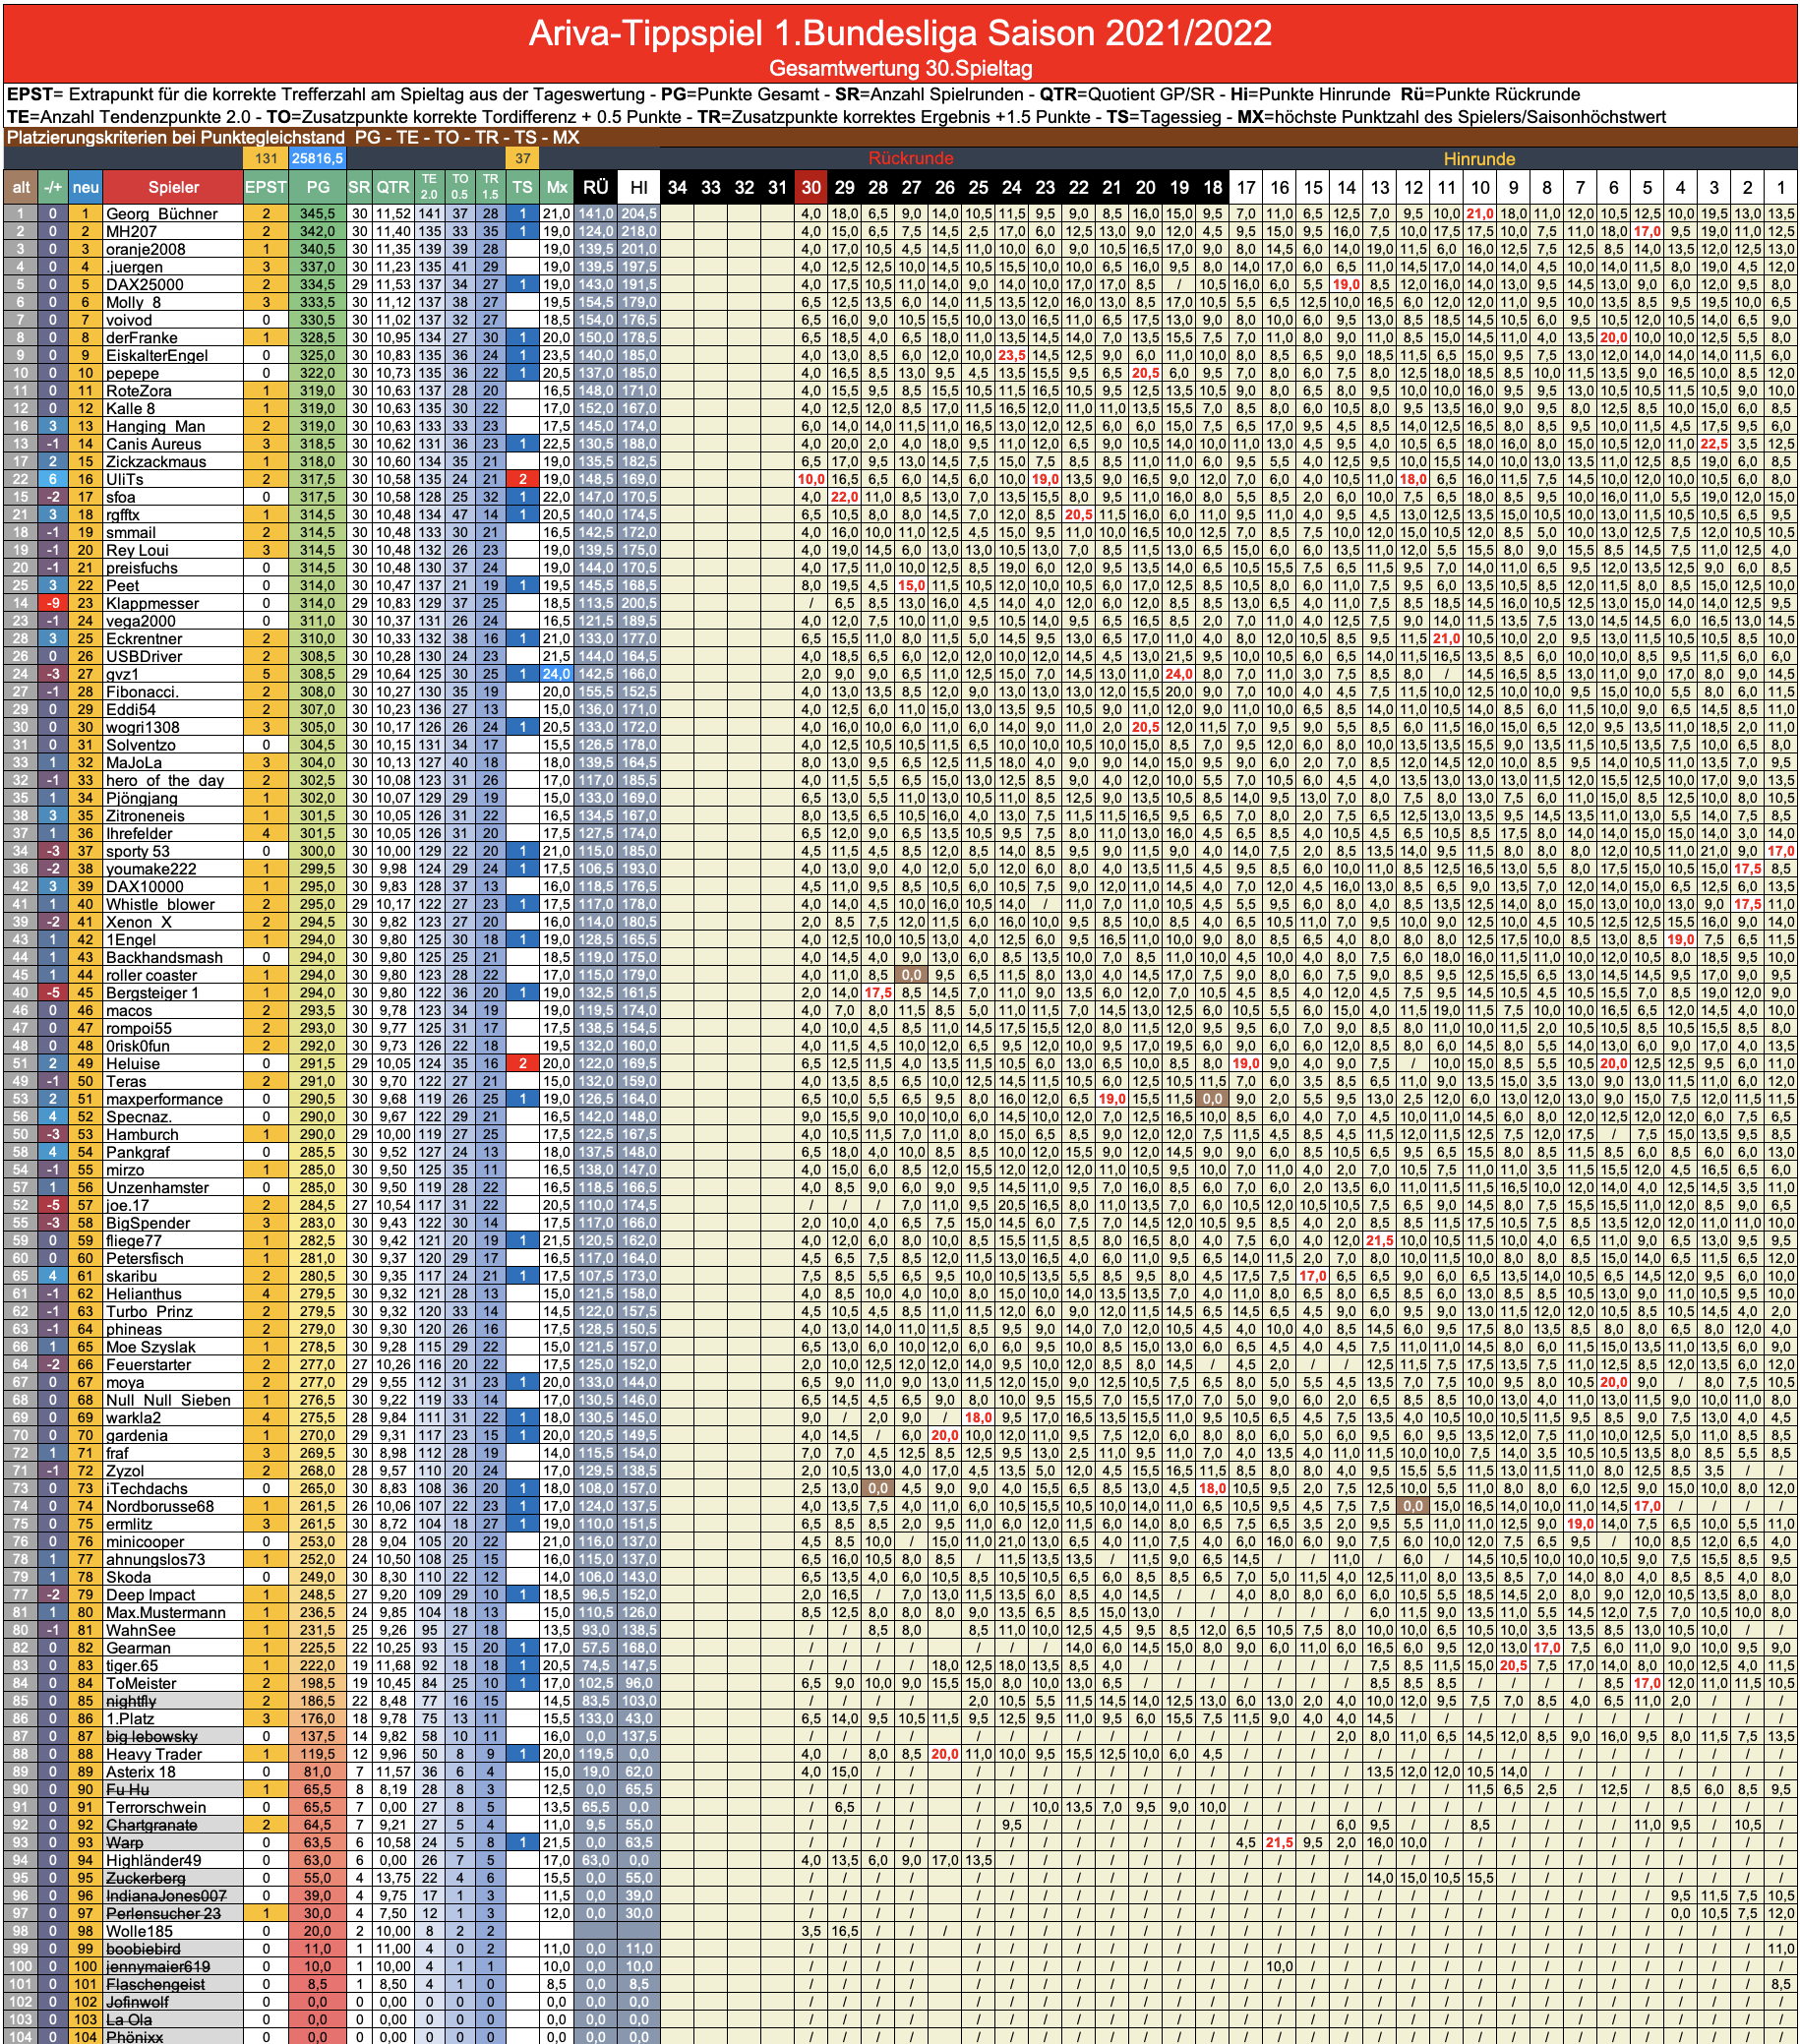The height and width of the screenshot is (2044, 1800).
Task: Select player DAX25000
Action: (145, 285)
